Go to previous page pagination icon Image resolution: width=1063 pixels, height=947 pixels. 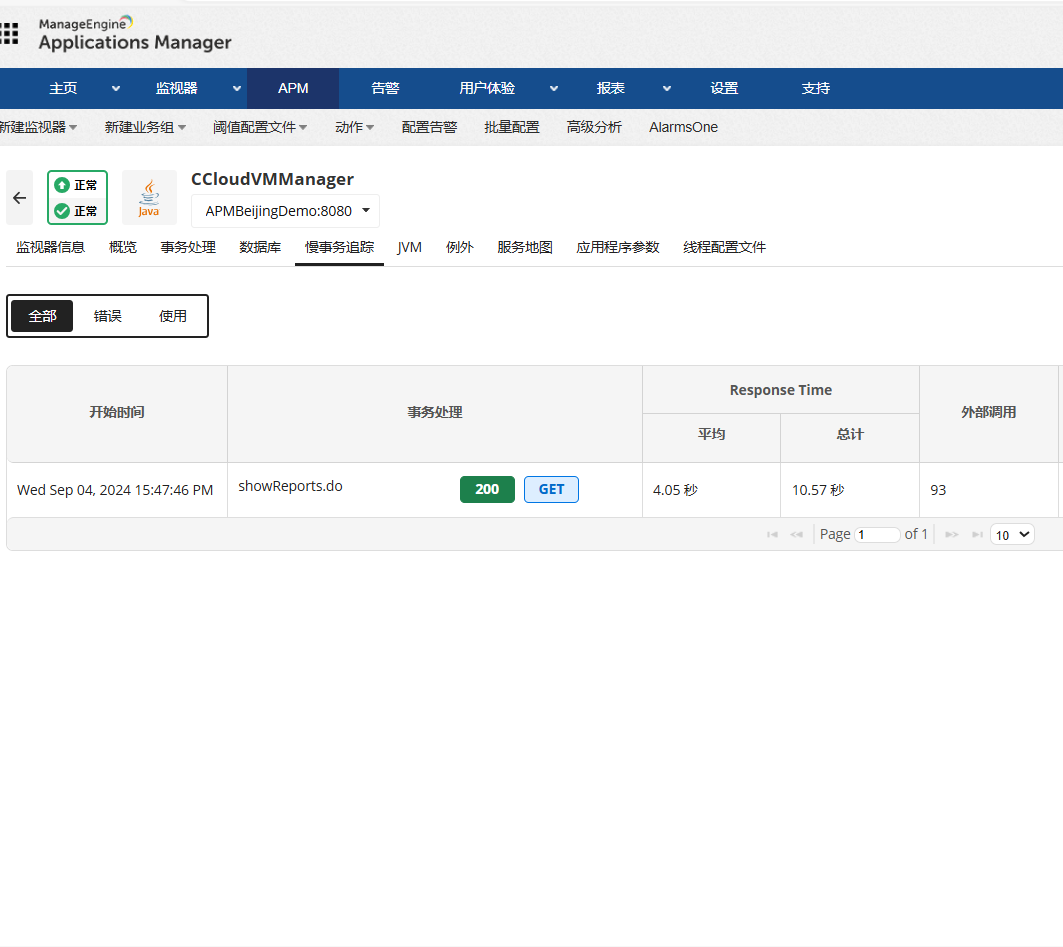[x=797, y=535]
